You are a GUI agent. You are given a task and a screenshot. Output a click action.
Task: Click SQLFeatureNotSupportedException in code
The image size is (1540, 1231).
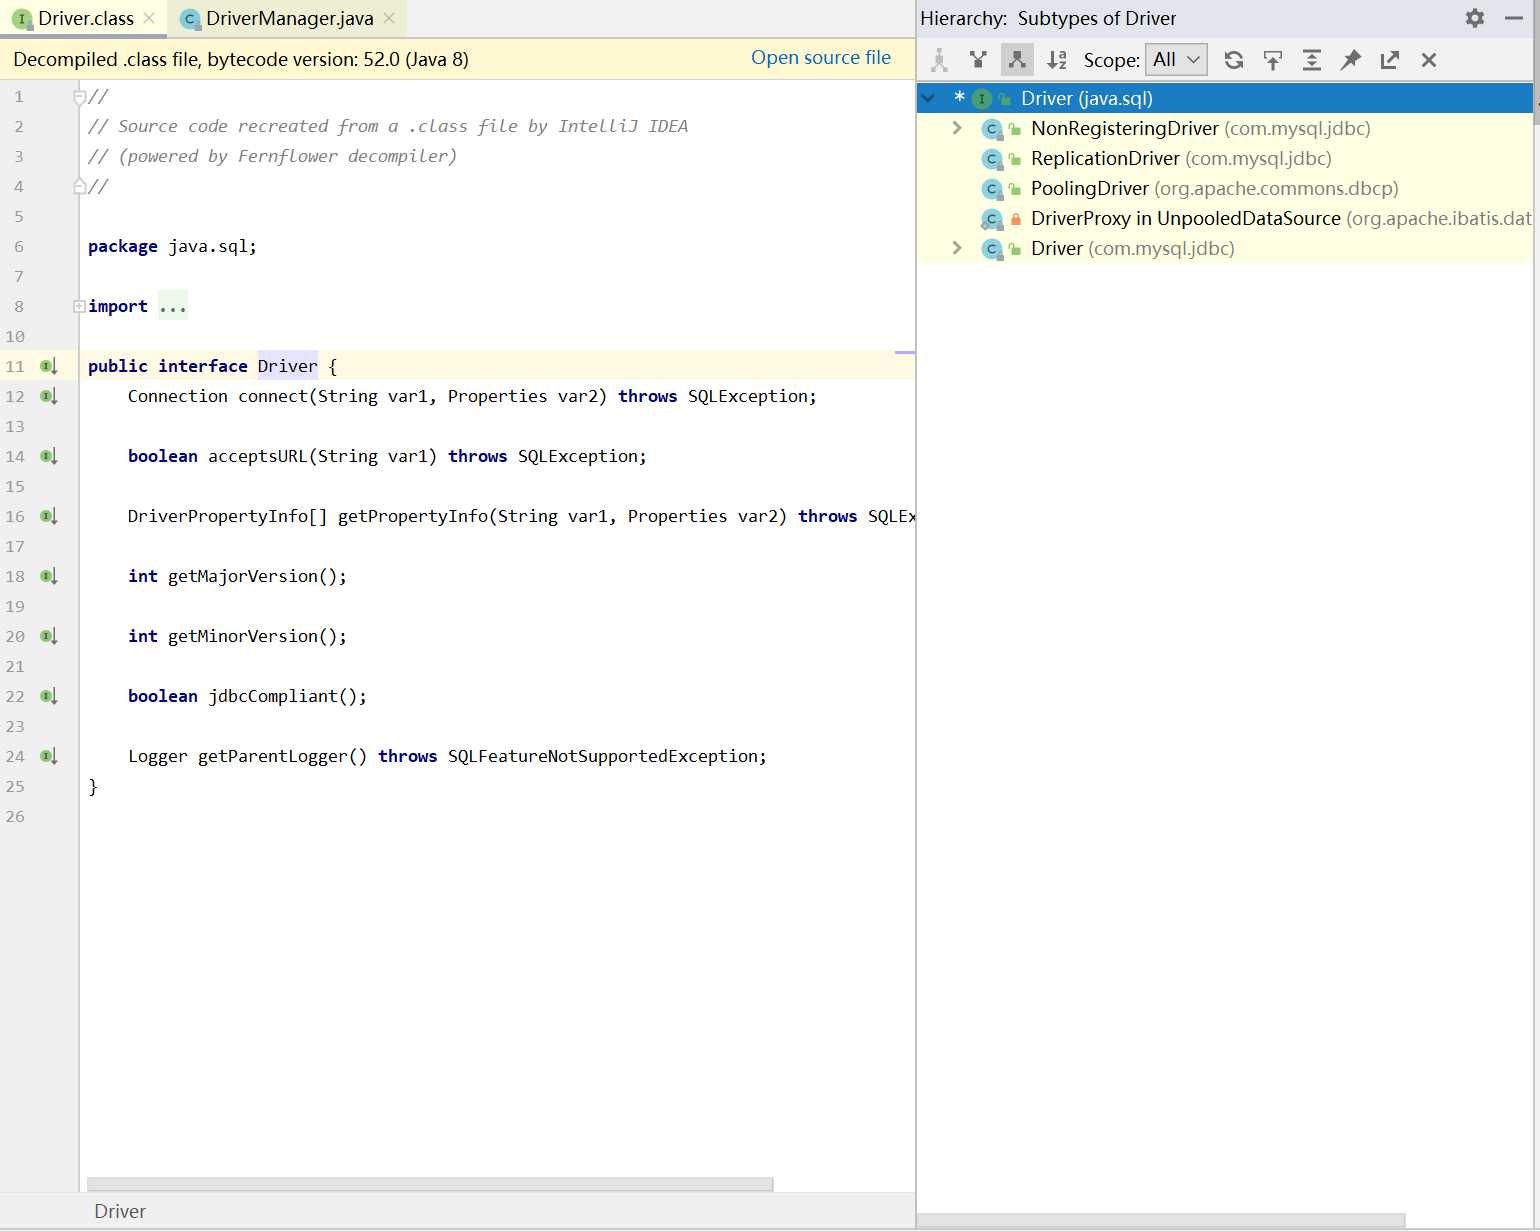[603, 756]
